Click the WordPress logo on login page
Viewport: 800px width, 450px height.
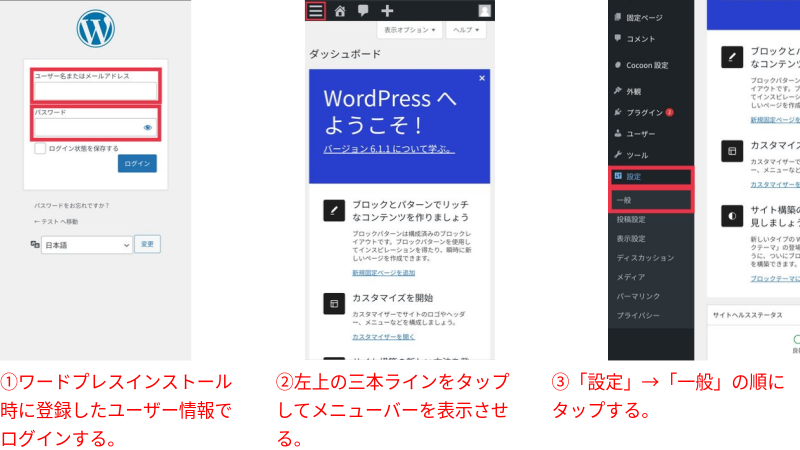95,29
